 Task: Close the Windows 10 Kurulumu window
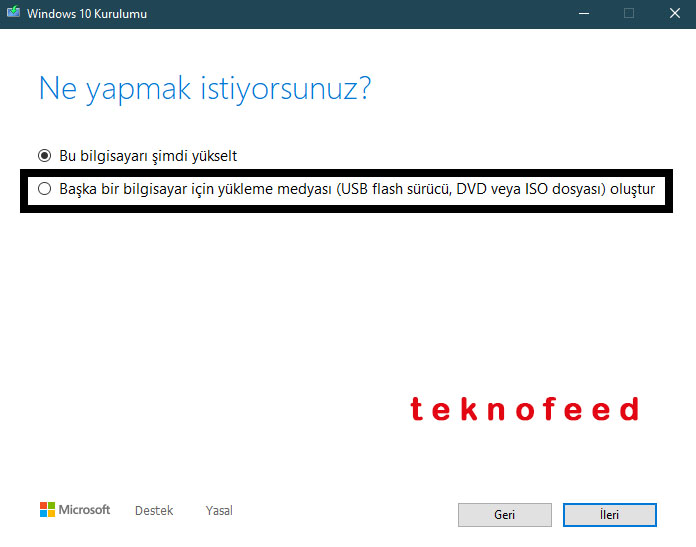pos(673,13)
